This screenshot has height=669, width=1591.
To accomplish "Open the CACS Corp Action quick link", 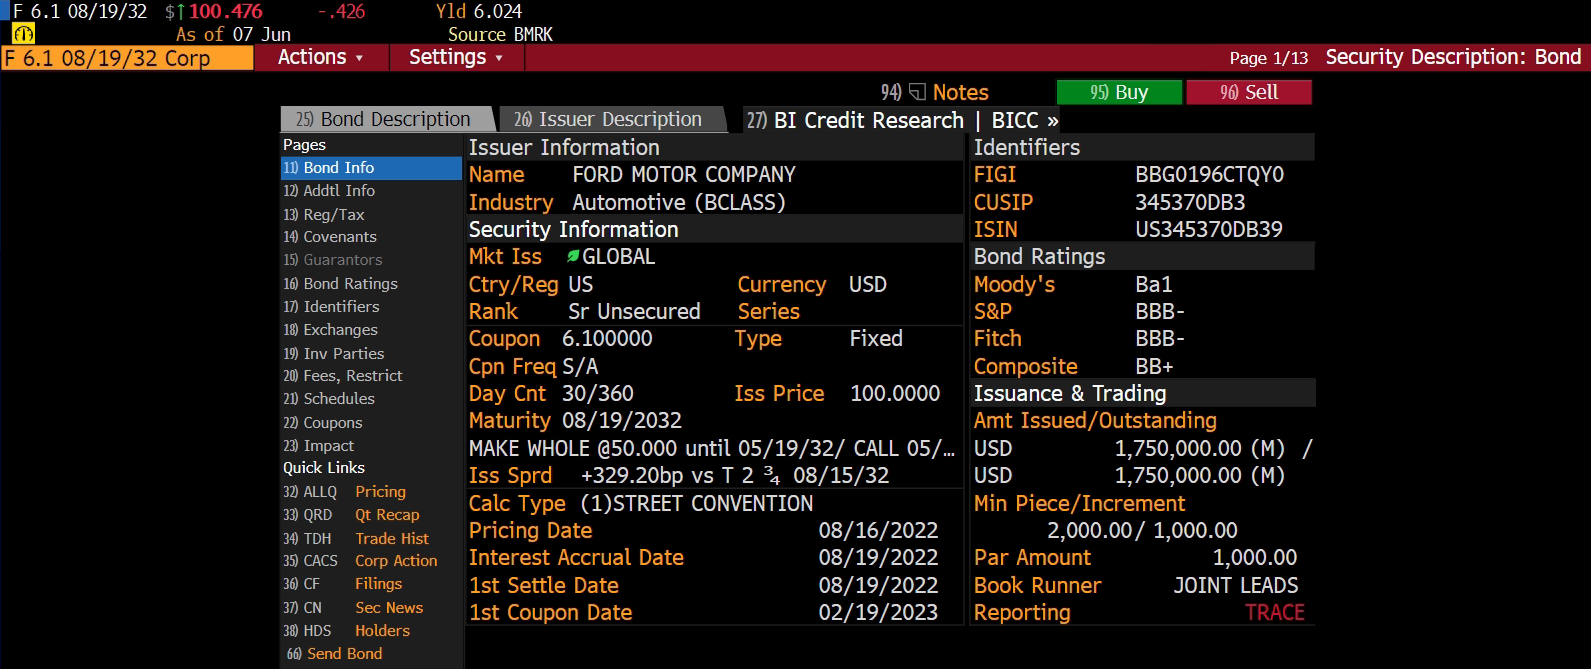I will point(360,561).
